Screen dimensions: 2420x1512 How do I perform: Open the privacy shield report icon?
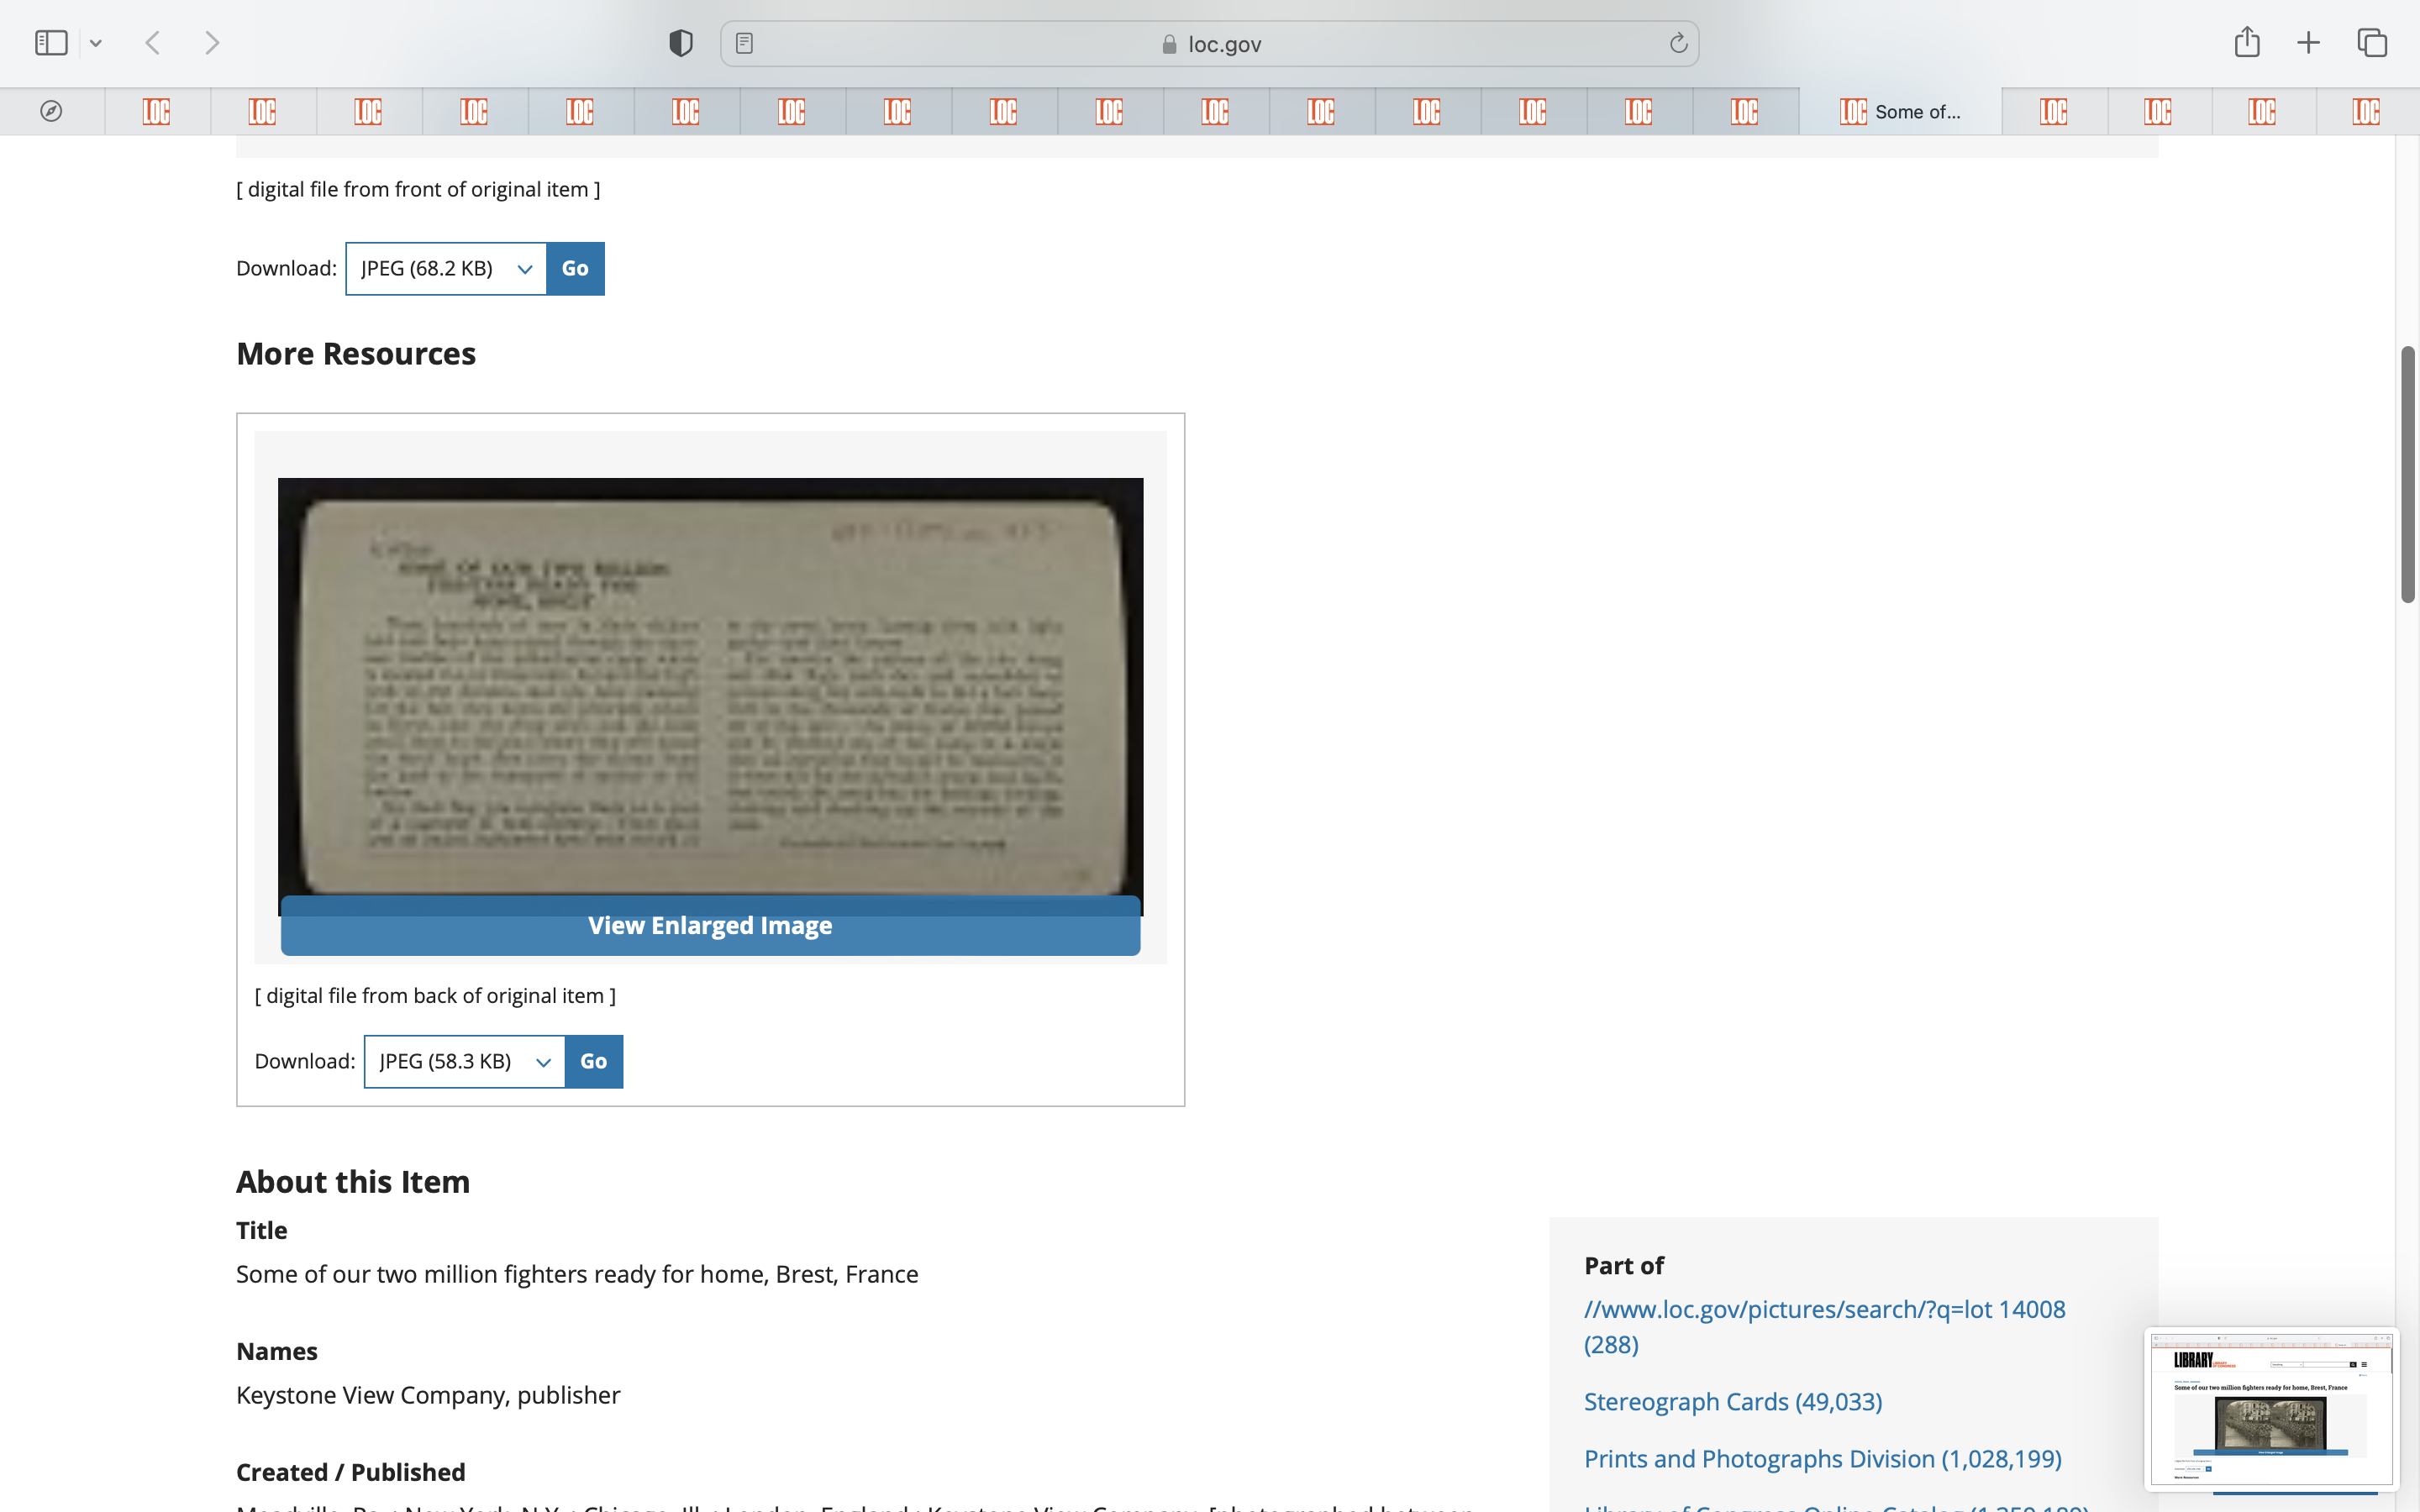click(x=680, y=43)
